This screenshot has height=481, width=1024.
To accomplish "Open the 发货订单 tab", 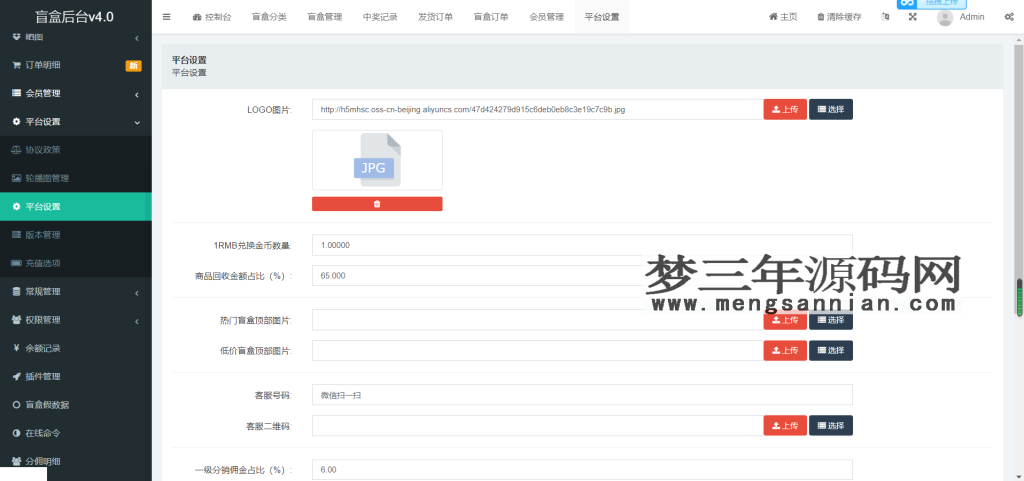I will point(436,17).
